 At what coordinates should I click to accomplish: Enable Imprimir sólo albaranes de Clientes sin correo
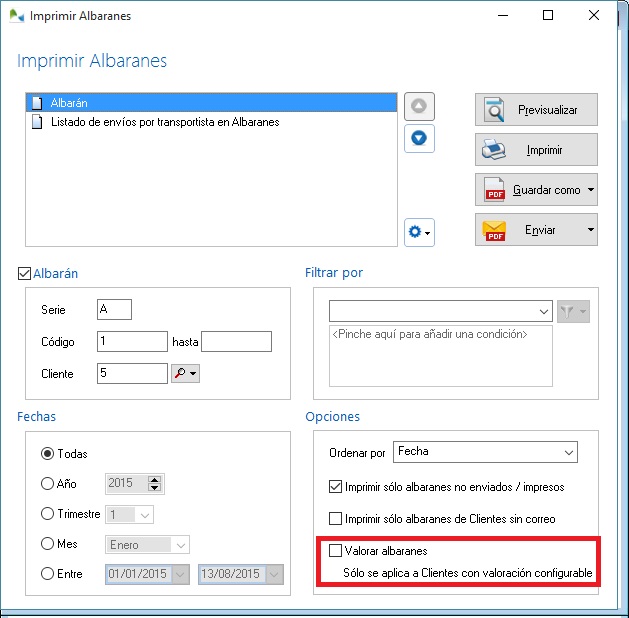pos(336,519)
